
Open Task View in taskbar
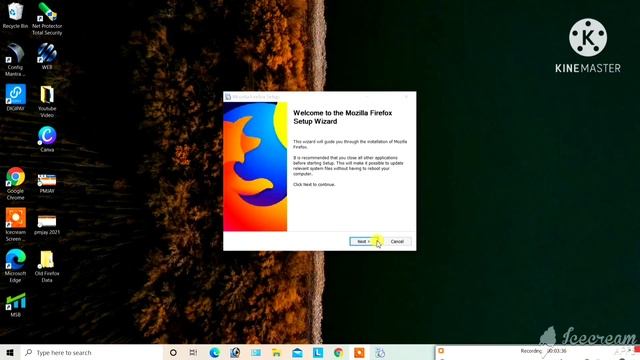[x=193, y=352]
